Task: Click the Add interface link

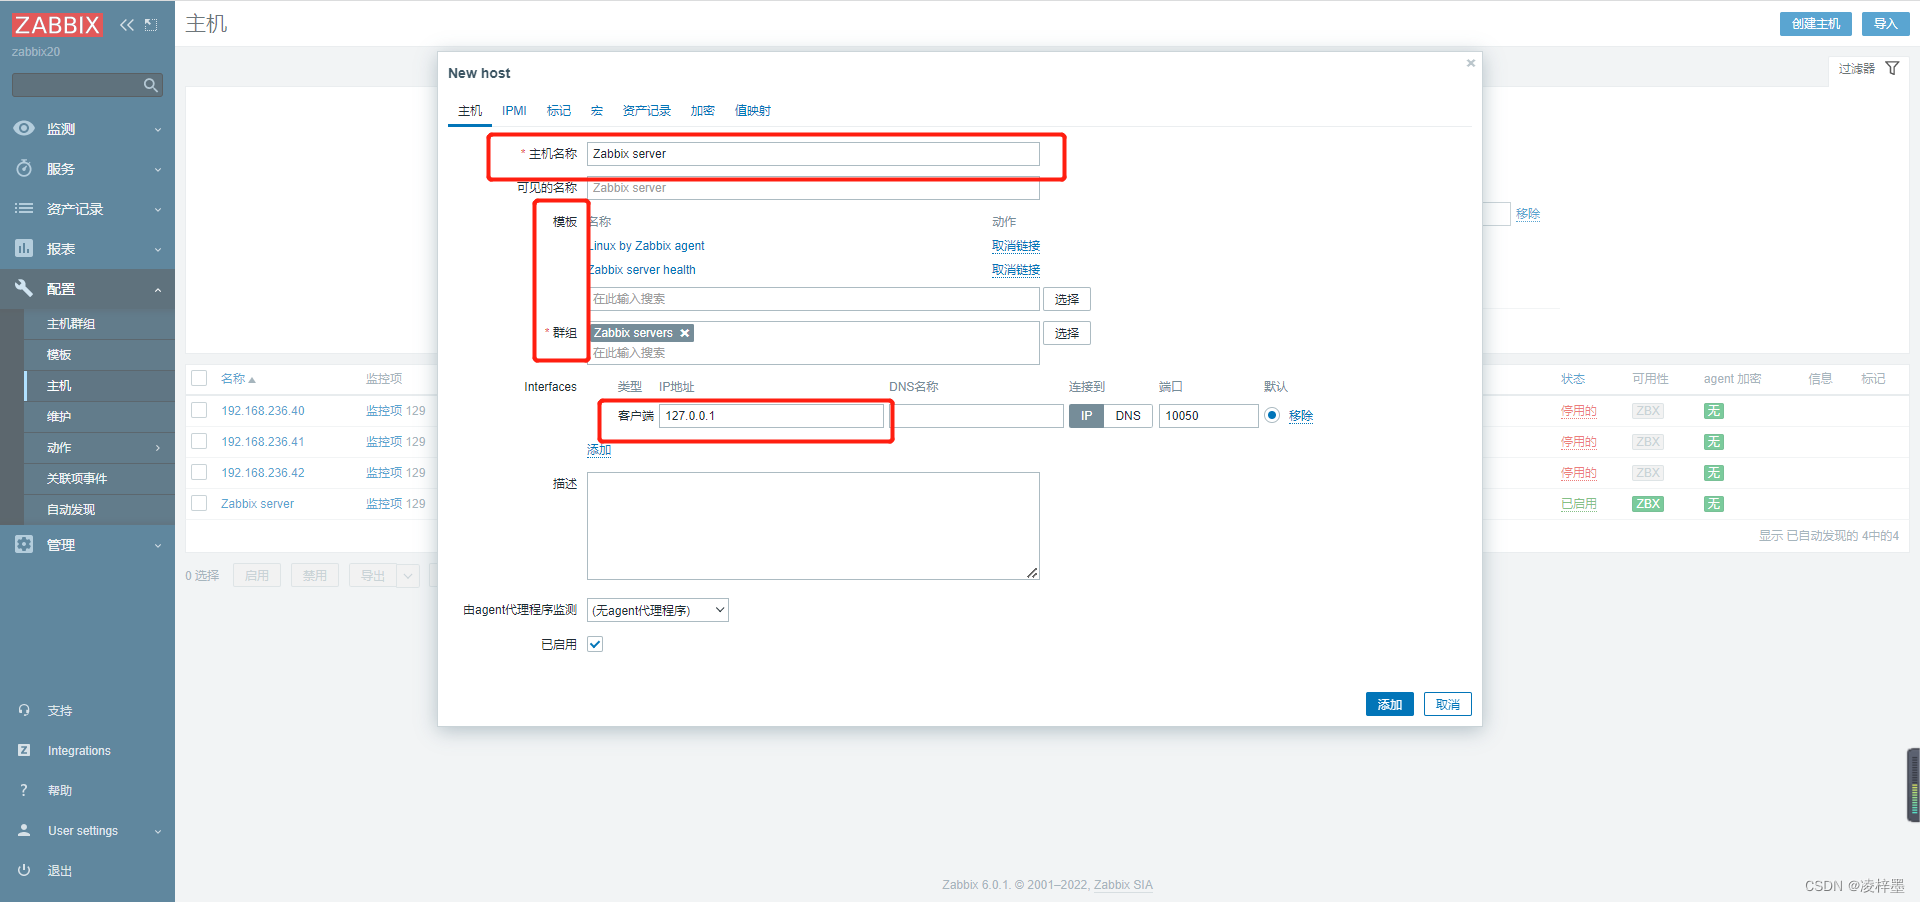Action: tap(599, 450)
